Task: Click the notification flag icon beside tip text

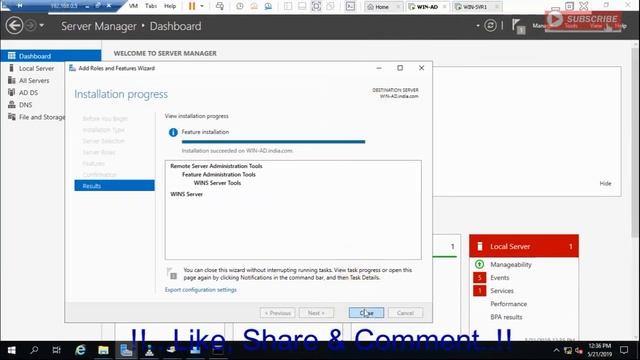Action: tap(172, 273)
